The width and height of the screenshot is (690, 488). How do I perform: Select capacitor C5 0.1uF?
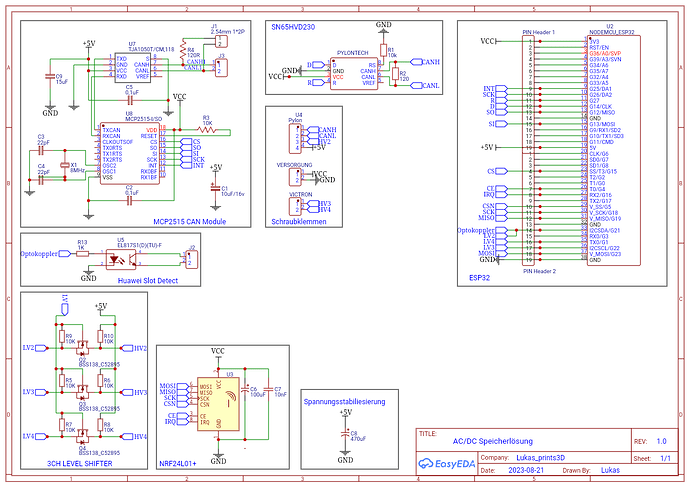(130, 101)
